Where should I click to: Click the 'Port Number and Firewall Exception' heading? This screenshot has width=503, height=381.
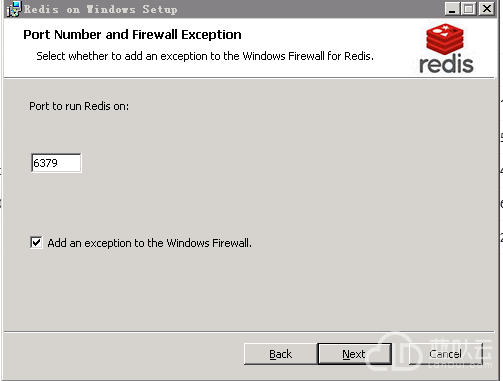132,35
